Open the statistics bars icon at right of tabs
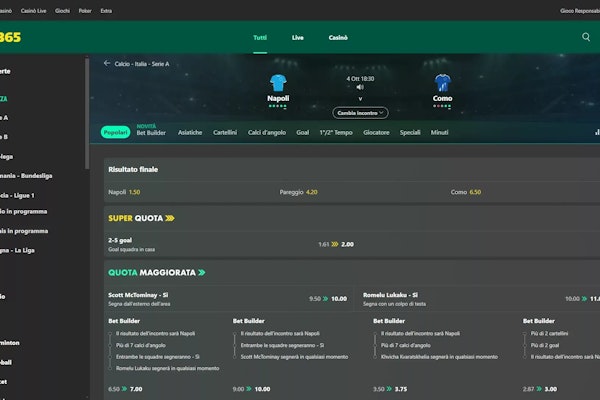 pyautogui.click(x=597, y=132)
